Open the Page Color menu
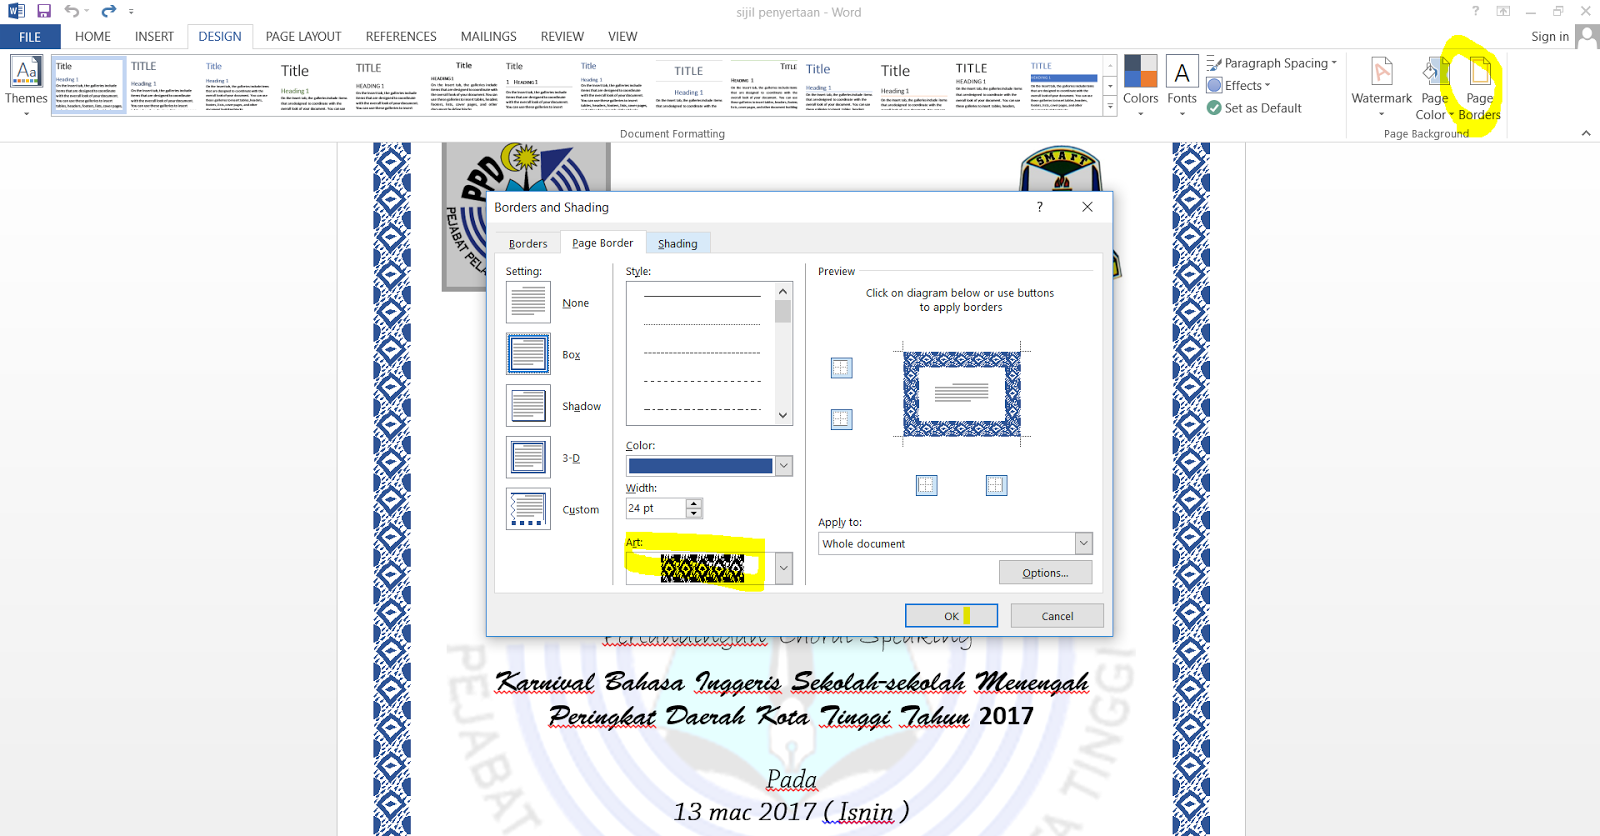Image resolution: width=1600 pixels, height=836 pixels. tap(1435, 88)
